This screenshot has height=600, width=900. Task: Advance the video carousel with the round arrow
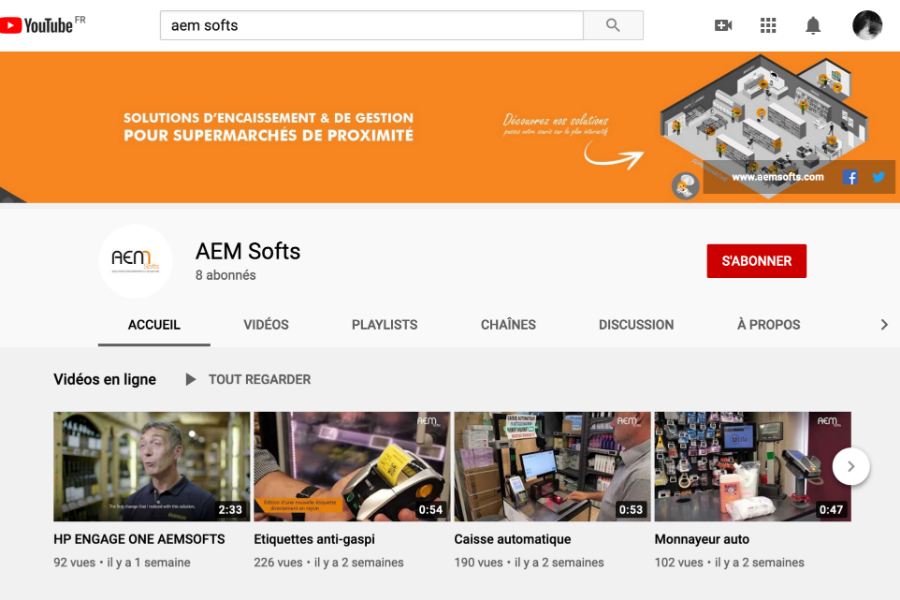click(851, 466)
